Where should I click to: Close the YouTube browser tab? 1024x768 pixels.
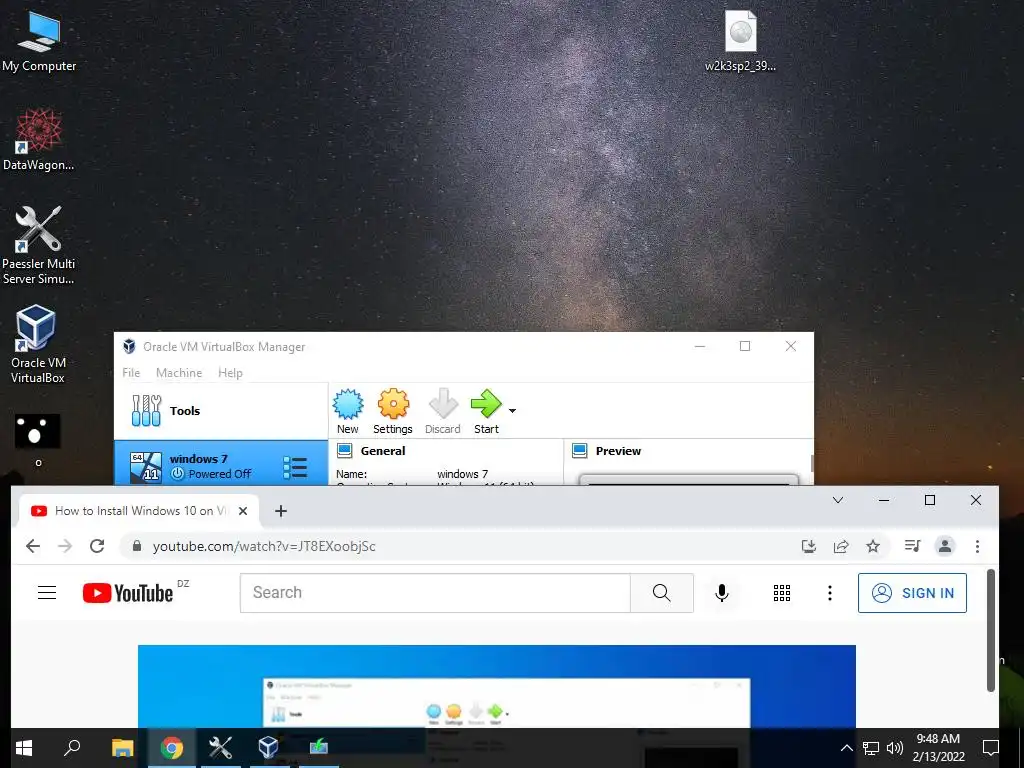pyautogui.click(x=243, y=511)
